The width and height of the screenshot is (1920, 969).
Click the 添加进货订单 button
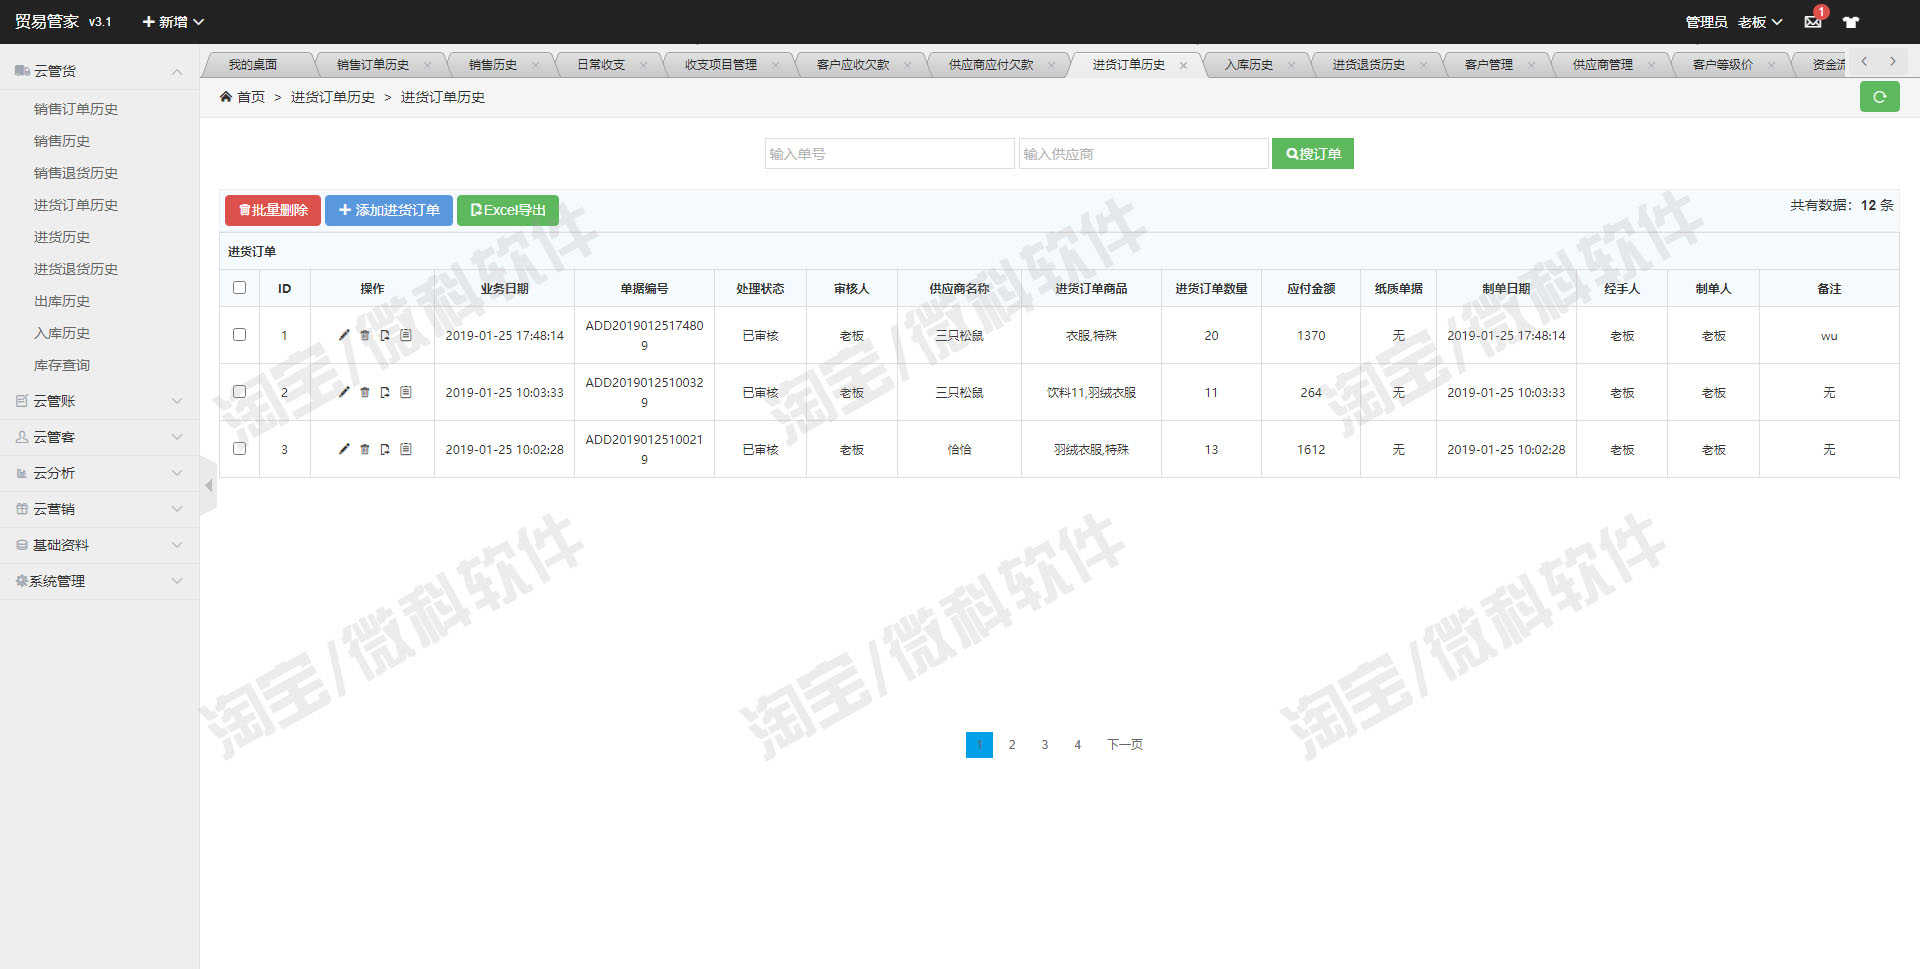[x=389, y=210]
